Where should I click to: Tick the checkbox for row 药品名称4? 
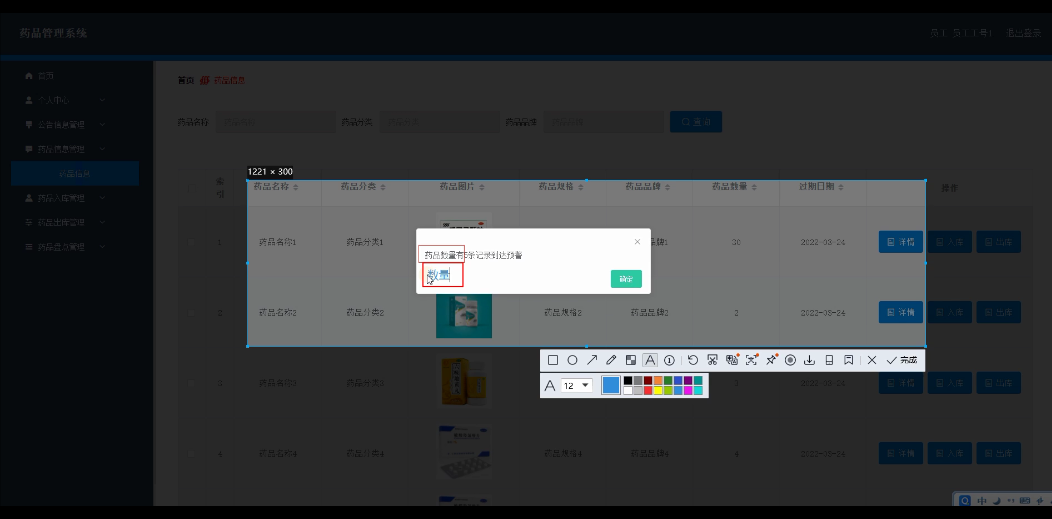[x=191, y=454]
